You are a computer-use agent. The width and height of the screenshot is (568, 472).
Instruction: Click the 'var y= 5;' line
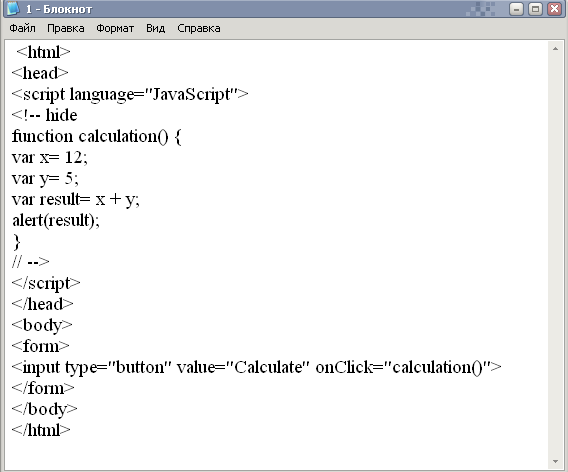45,179
